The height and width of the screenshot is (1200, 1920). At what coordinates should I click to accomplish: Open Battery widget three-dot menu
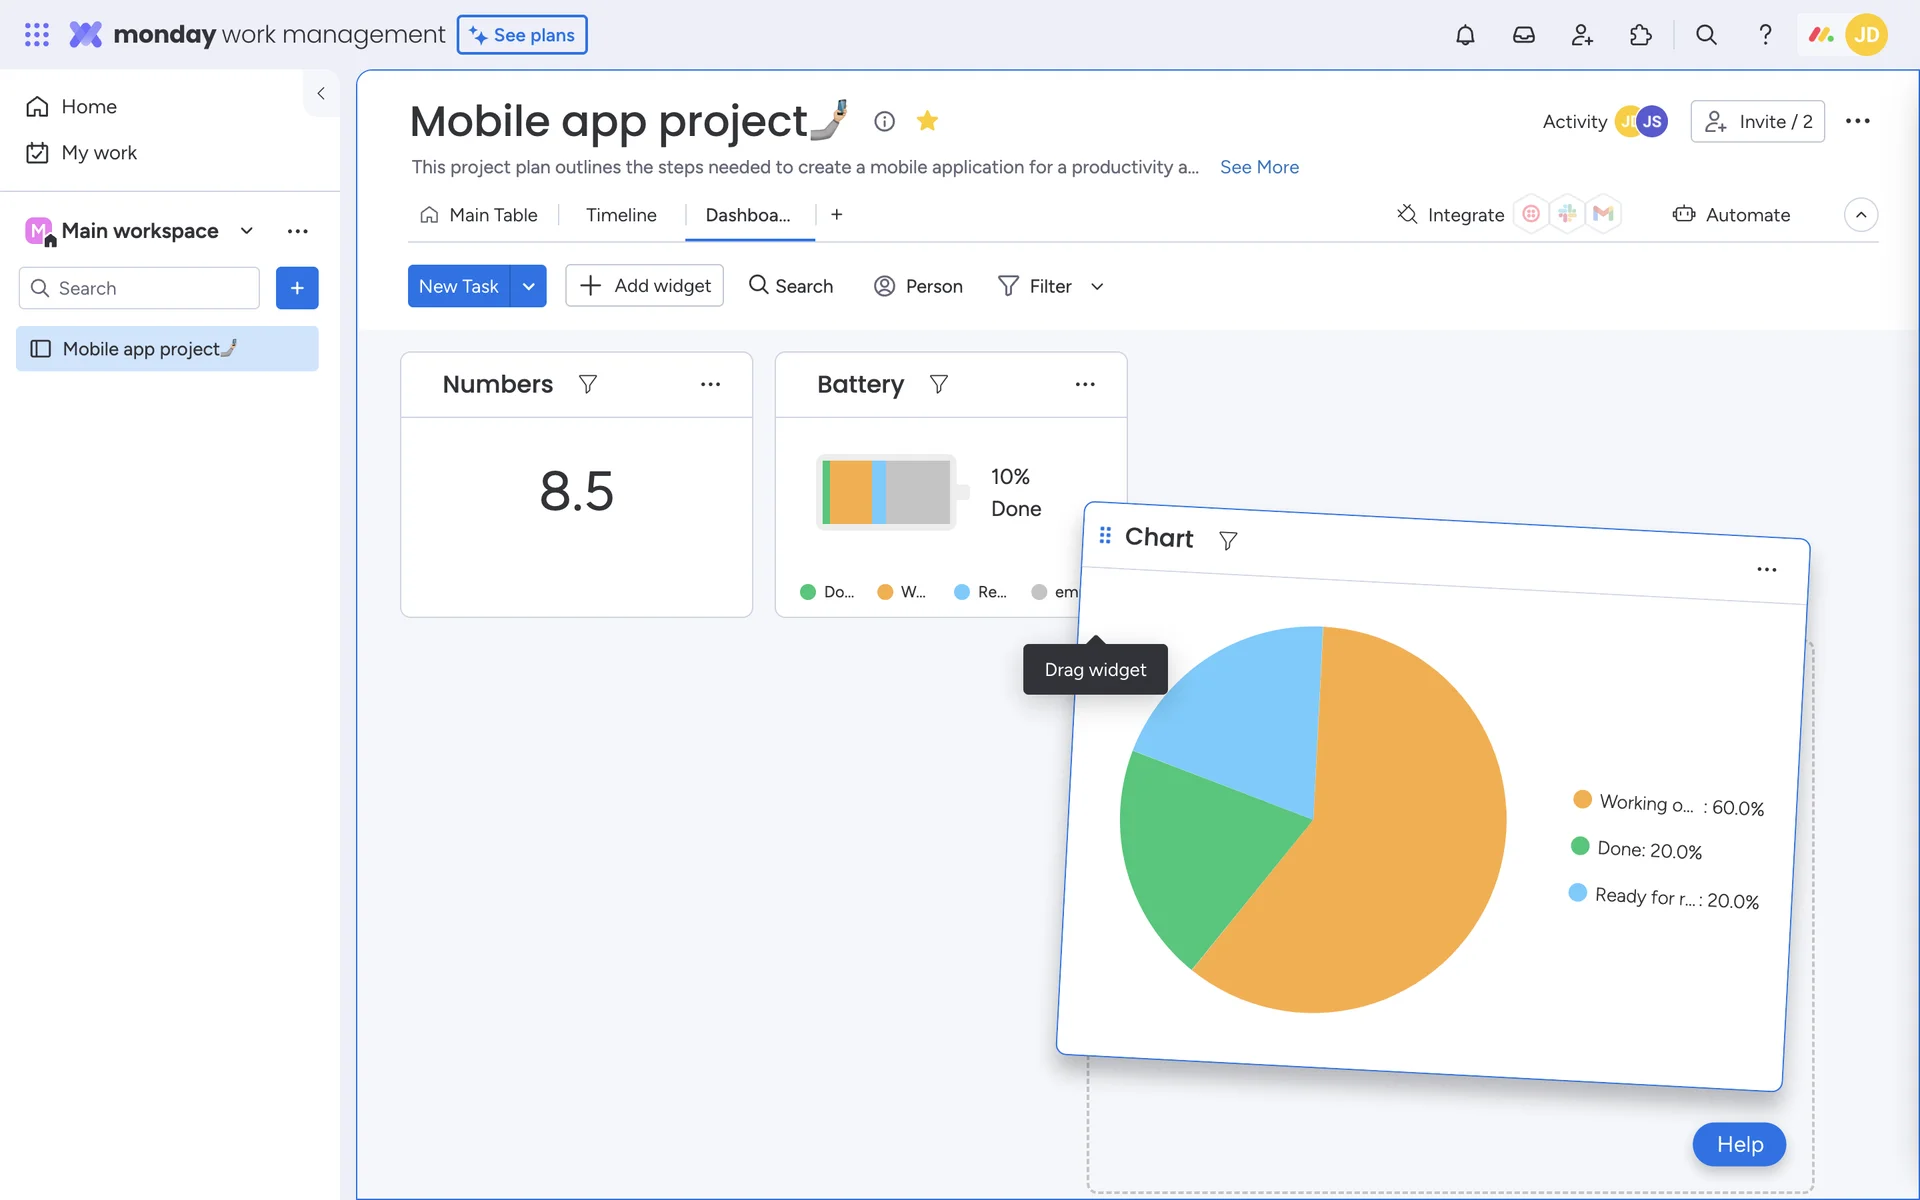tap(1085, 384)
